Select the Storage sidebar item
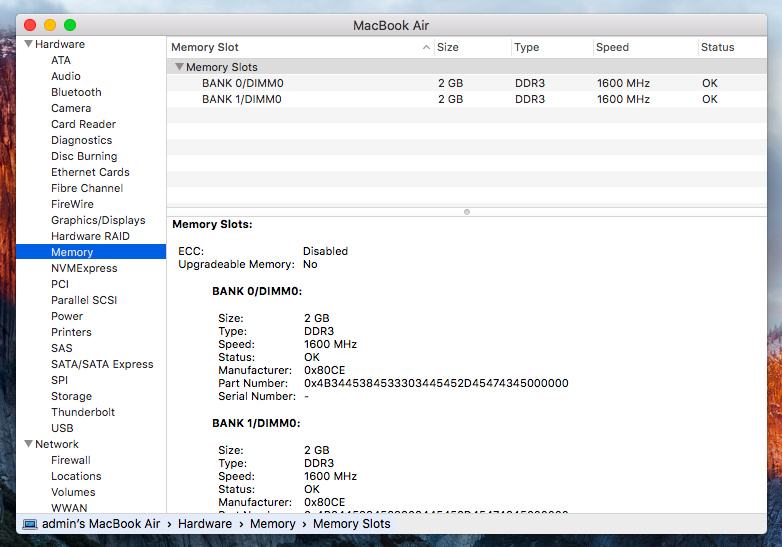782x547 pixels. [x=71, y=396]
